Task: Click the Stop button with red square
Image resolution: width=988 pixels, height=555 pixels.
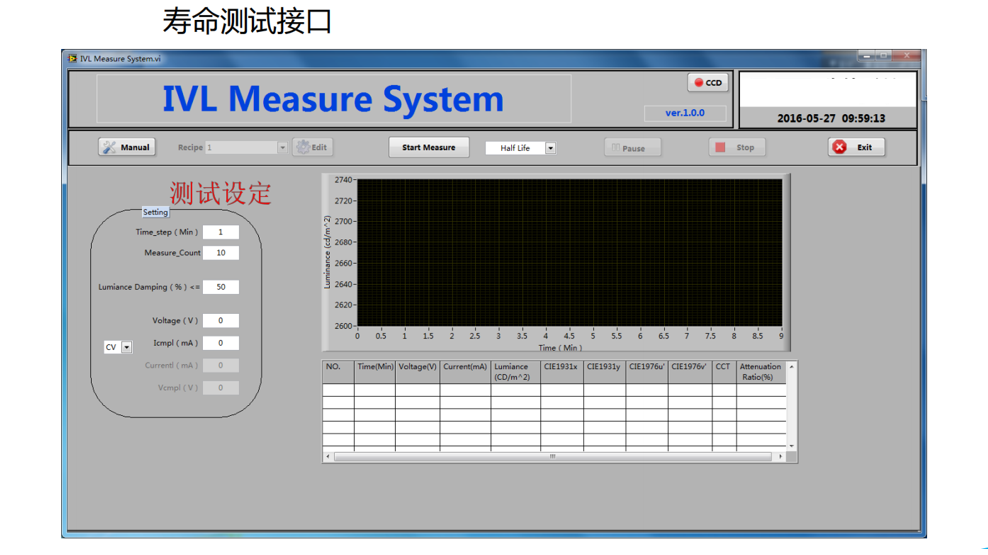Action: tap(735, 147)
